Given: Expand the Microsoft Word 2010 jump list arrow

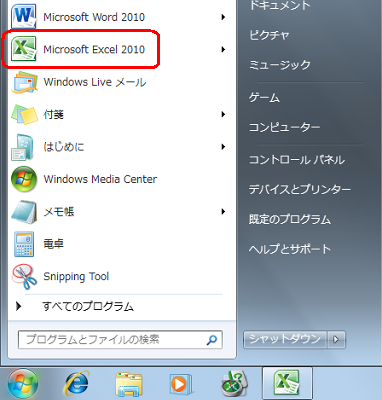Looking at the screenshot, I should pyautogui.click(x=223, y=17).
